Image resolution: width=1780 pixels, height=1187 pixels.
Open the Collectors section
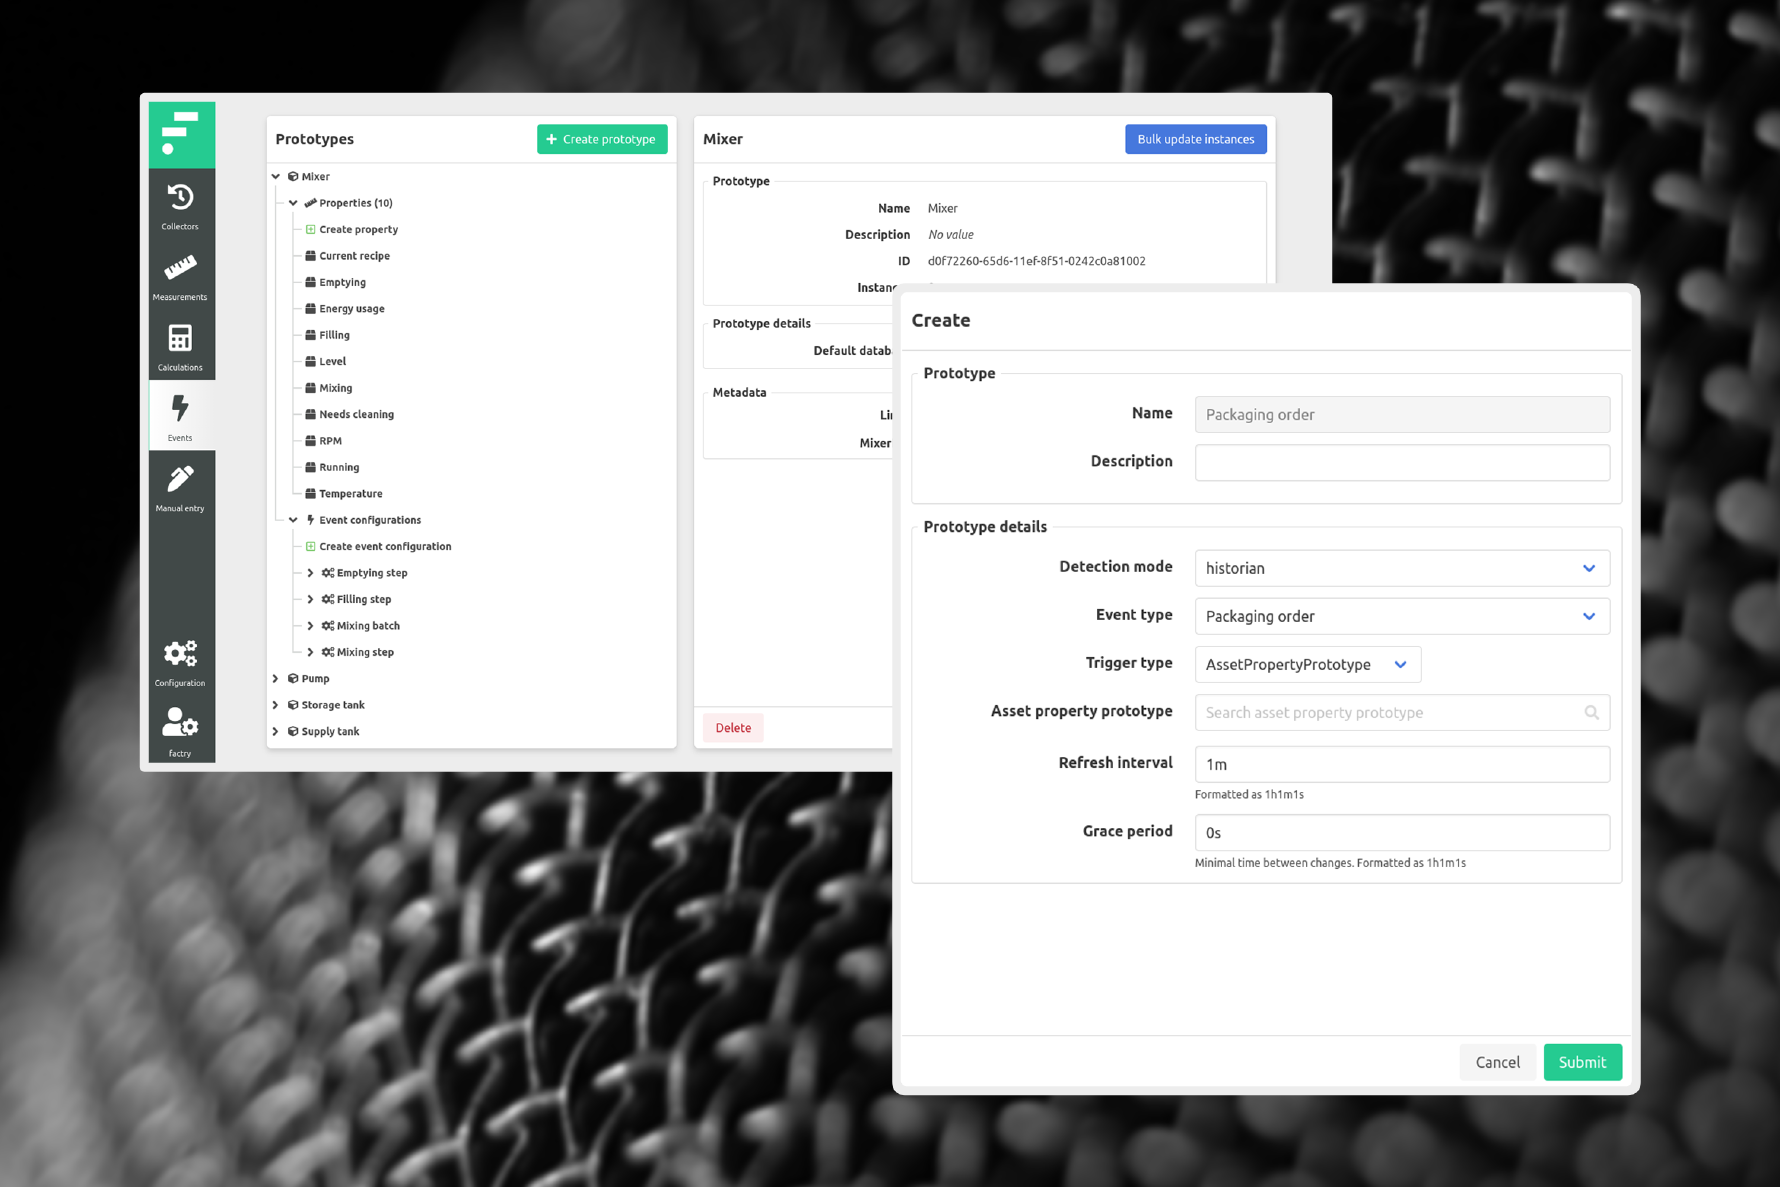pos(181,205)
